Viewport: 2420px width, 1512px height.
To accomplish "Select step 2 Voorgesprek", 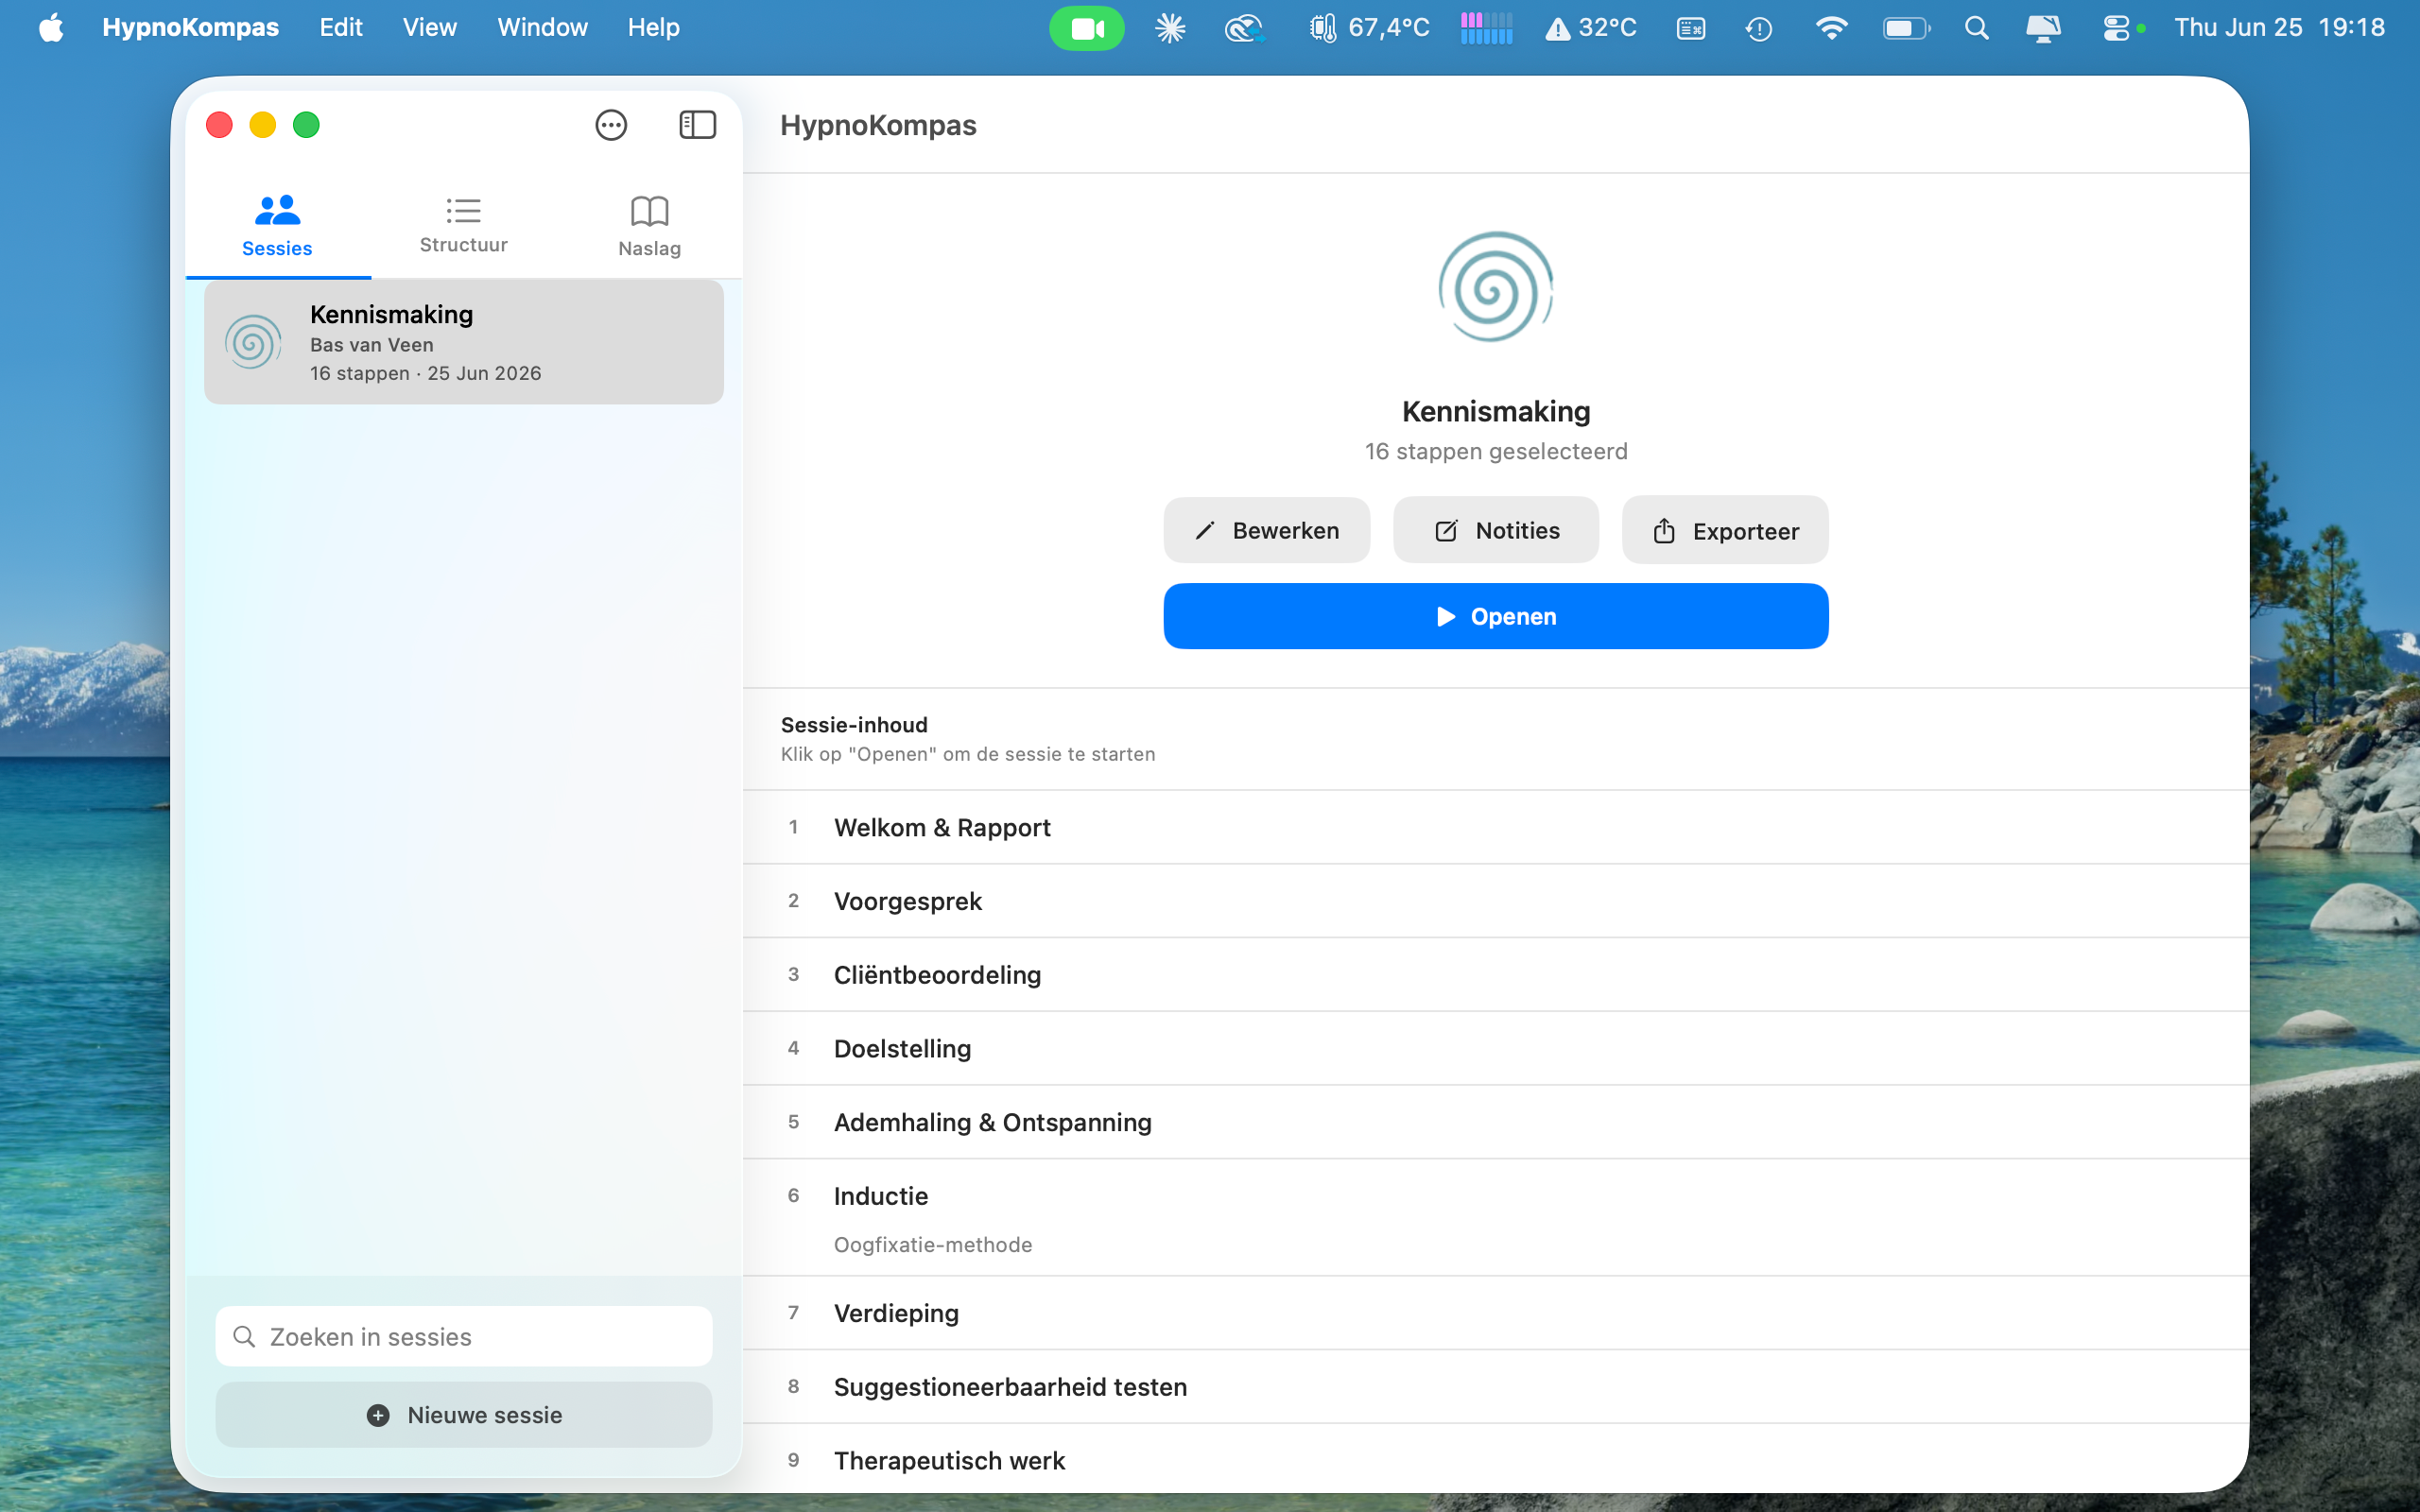I will tap(1496, 901).
